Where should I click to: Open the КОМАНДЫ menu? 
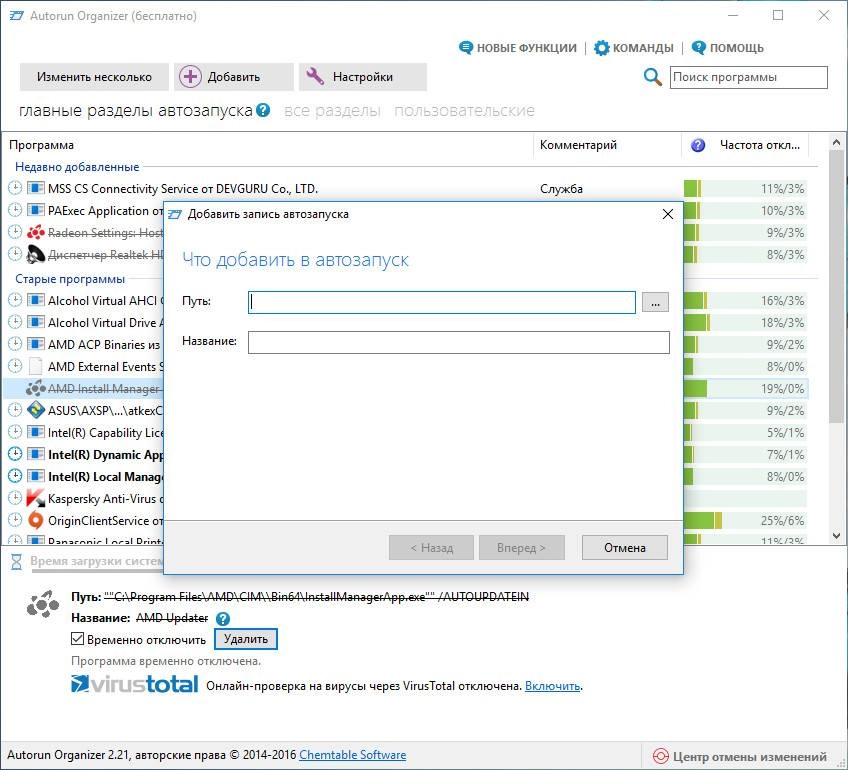coord(633,48)
